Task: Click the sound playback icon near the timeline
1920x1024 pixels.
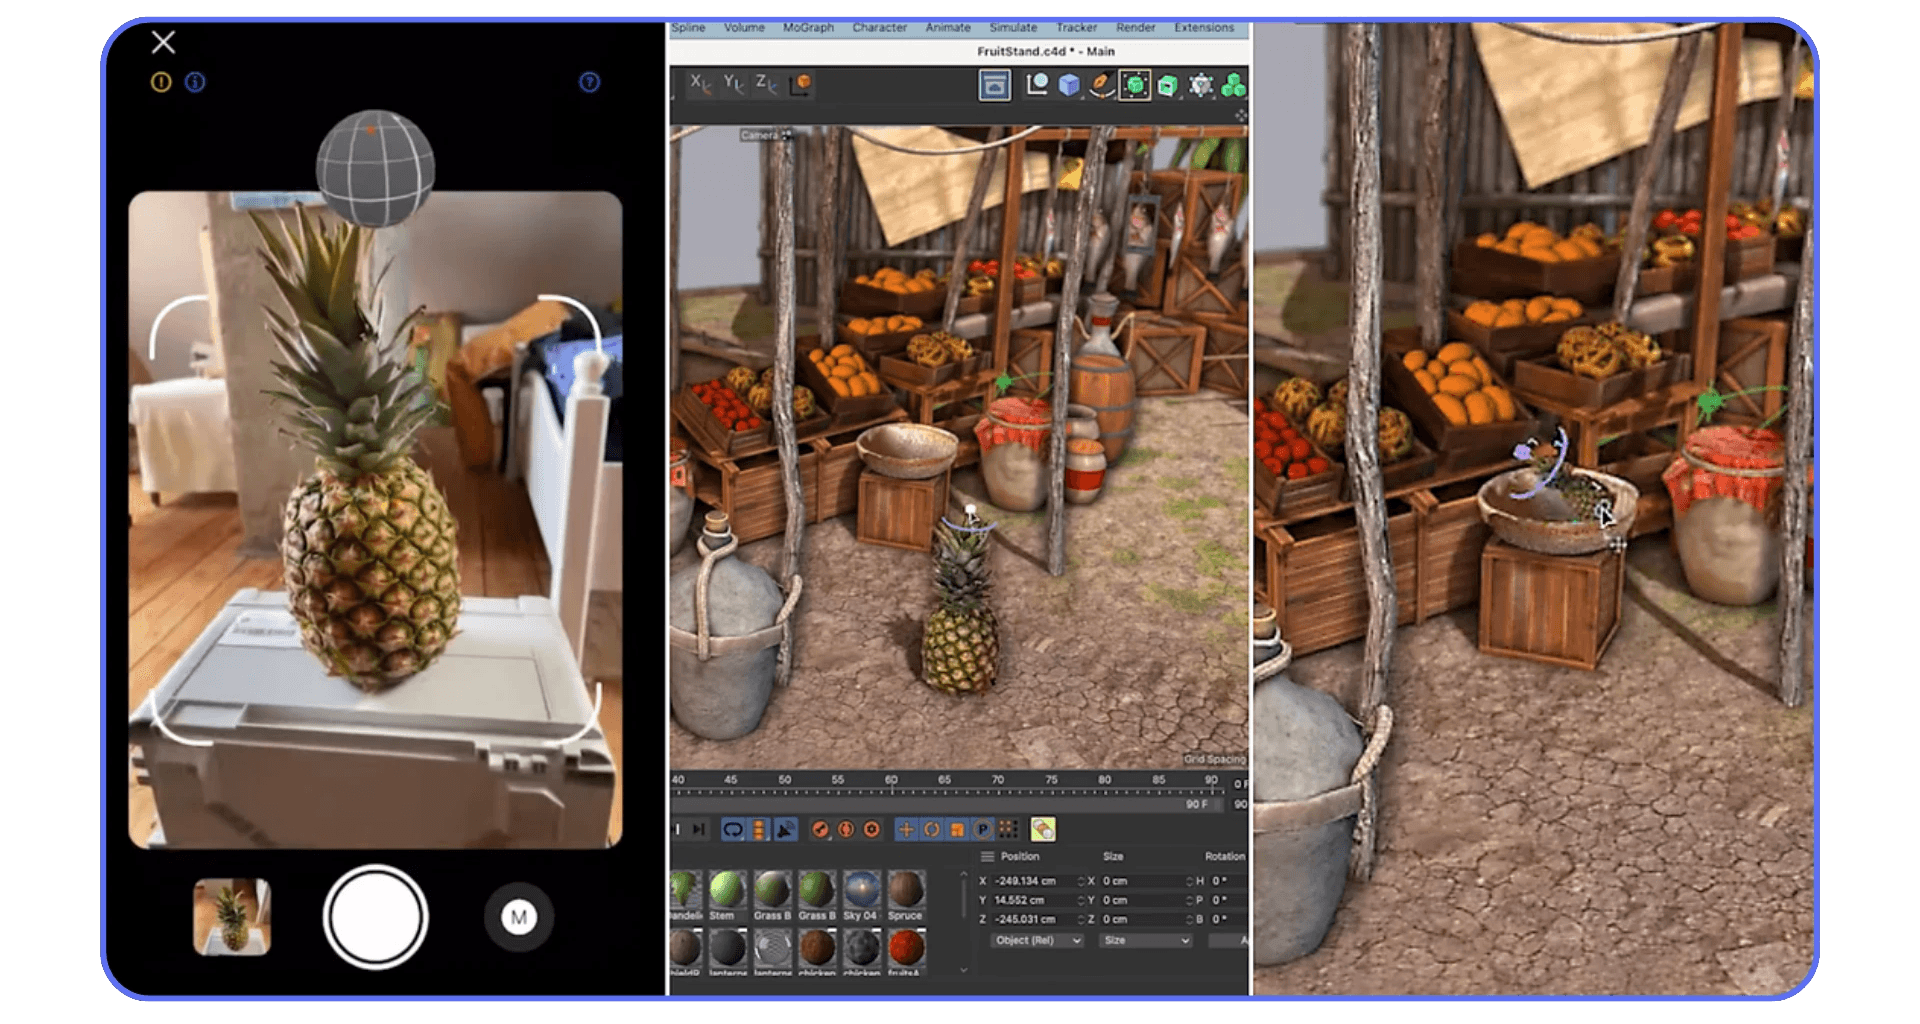Action: click(783, 829)
